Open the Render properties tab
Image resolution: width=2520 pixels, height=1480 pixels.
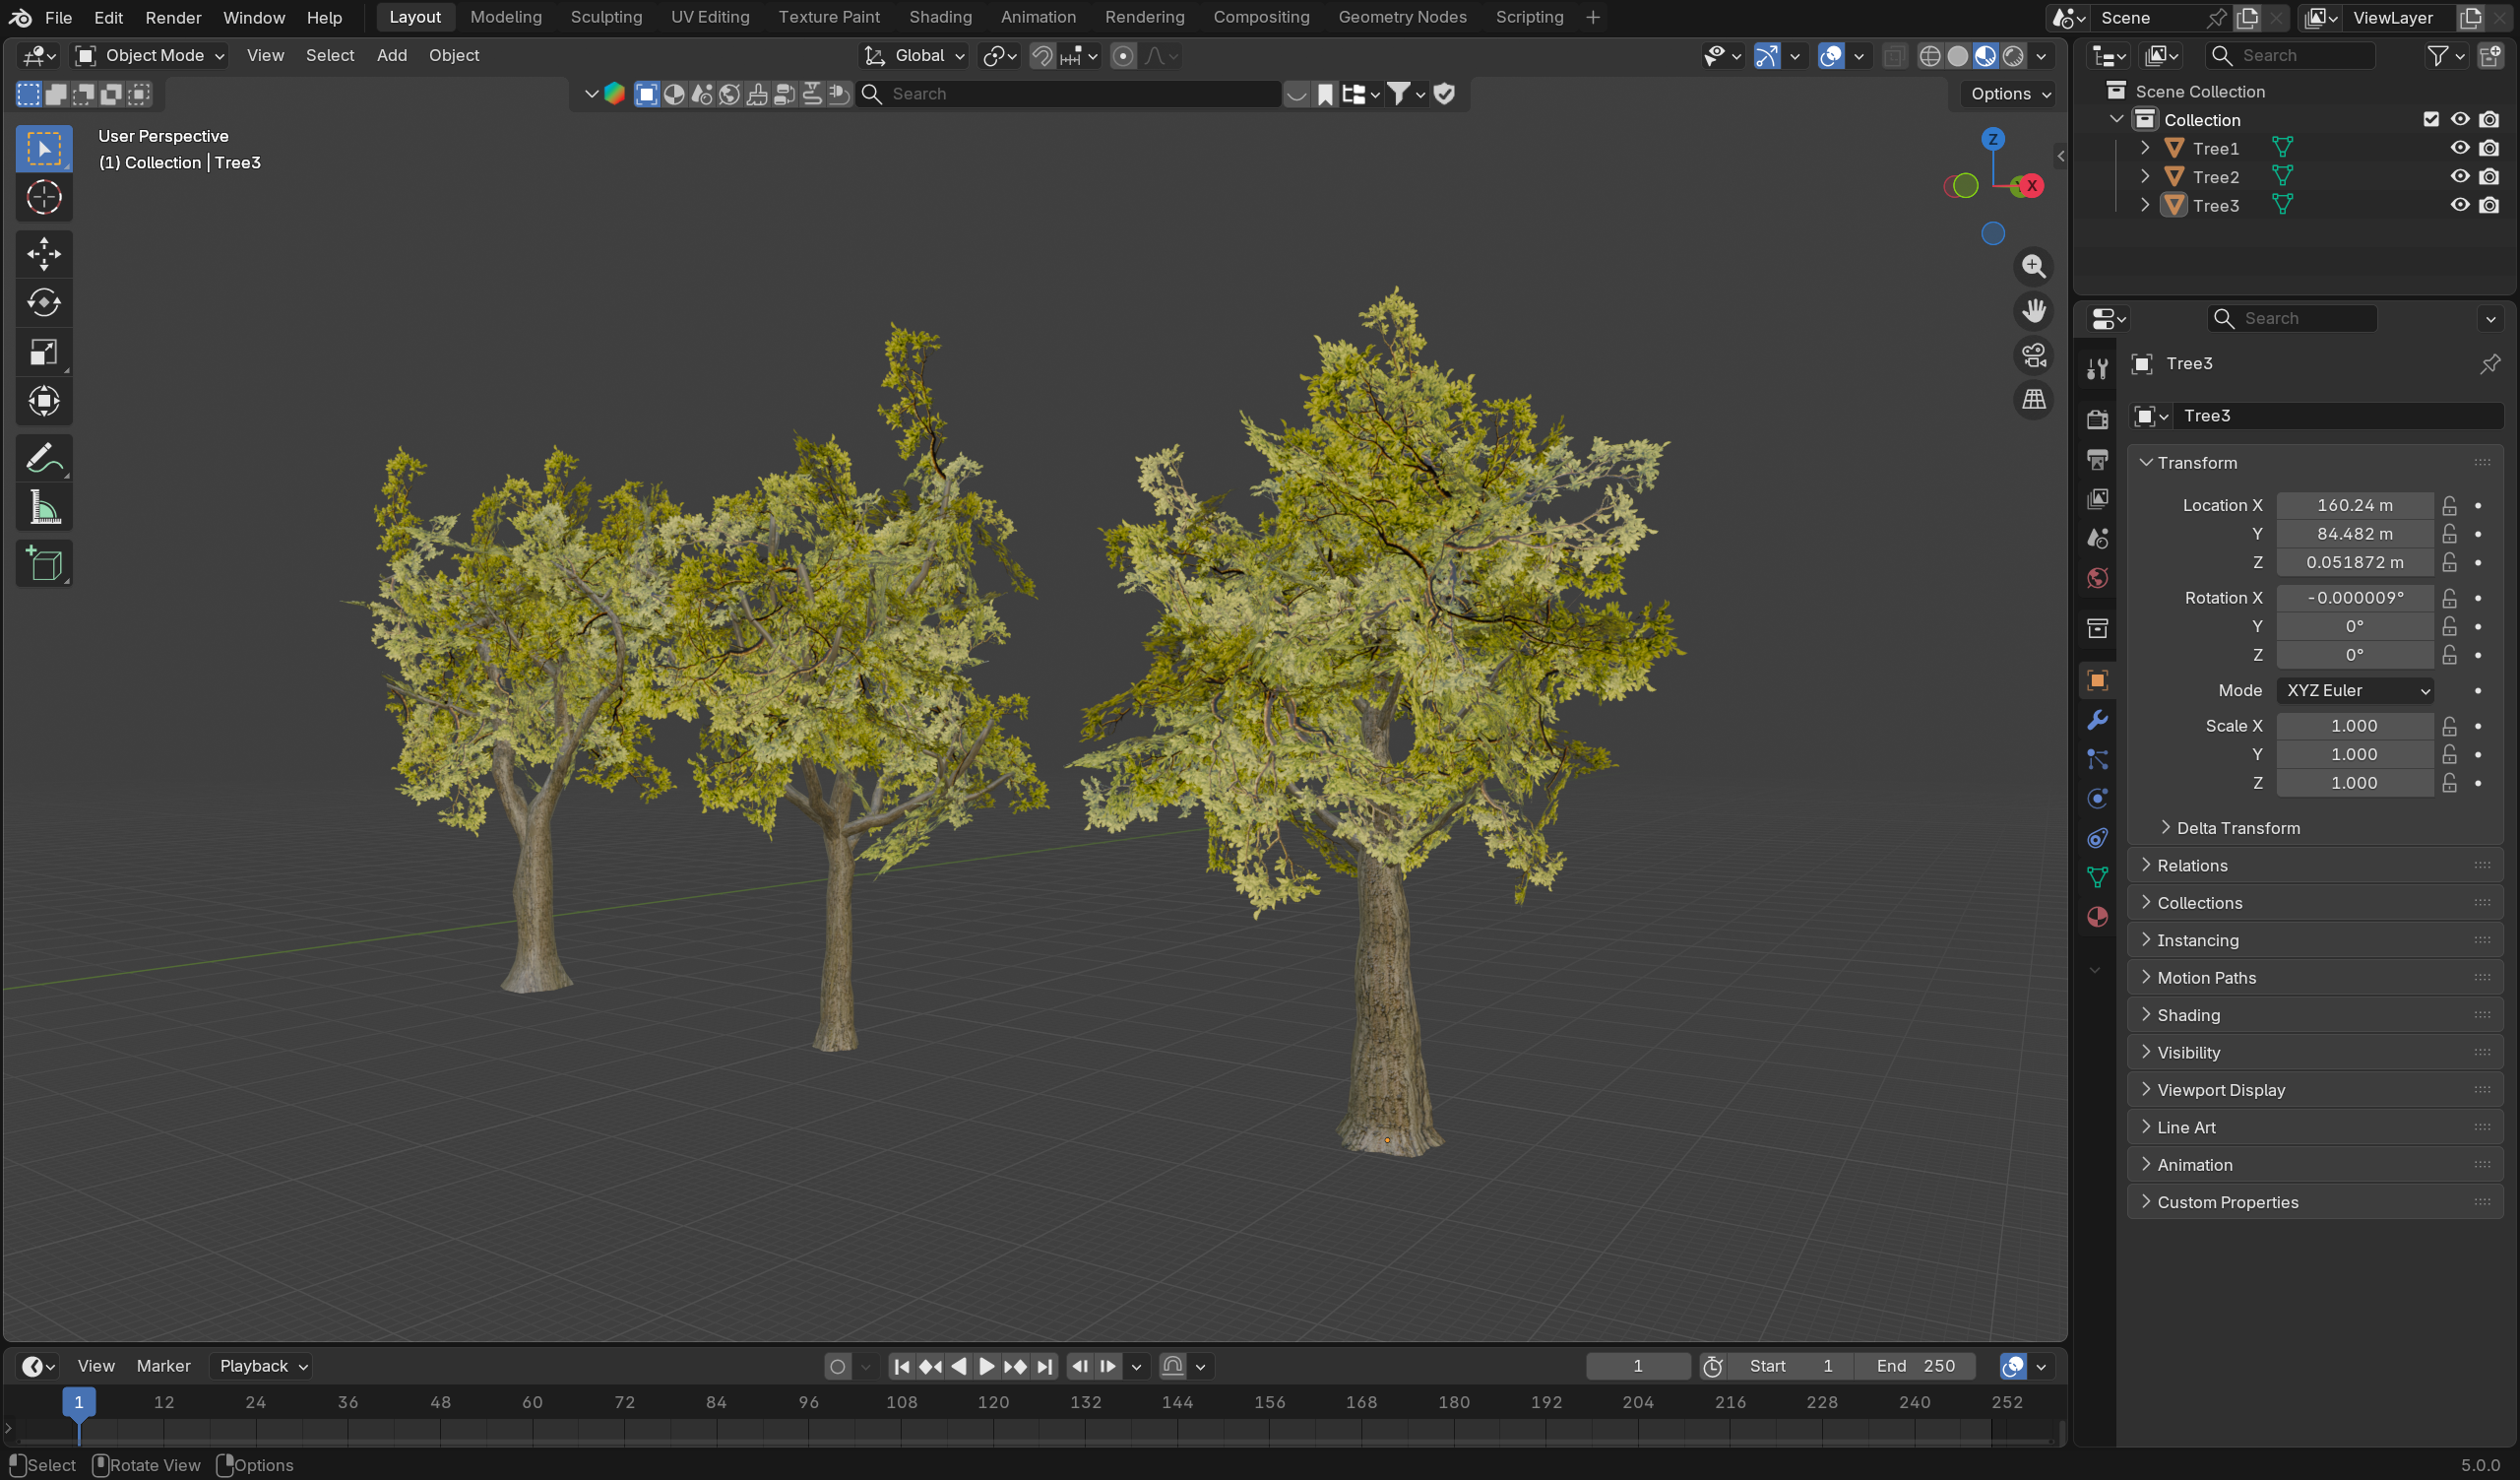(x=2097, y=419)
